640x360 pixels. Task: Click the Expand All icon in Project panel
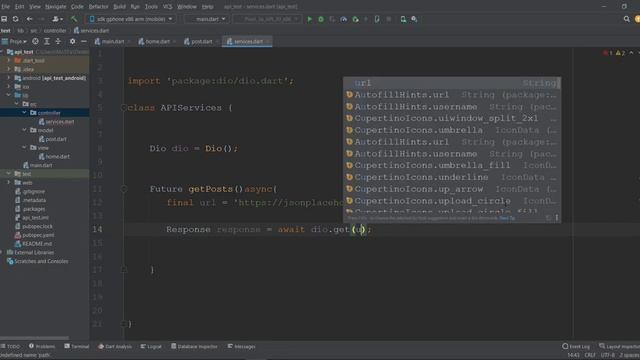(47, 41)
